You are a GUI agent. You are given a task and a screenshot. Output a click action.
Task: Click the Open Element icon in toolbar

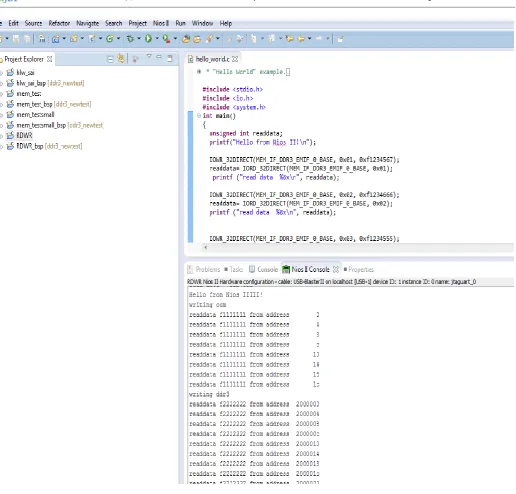(186, 39)
